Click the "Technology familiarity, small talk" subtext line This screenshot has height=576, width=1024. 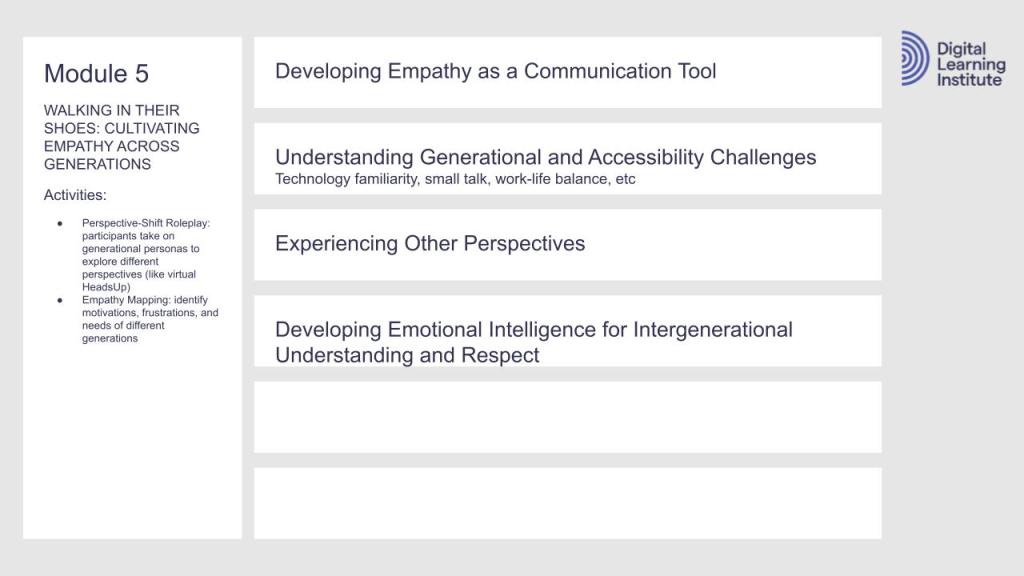pyautogui.click(x=455, y=179)
